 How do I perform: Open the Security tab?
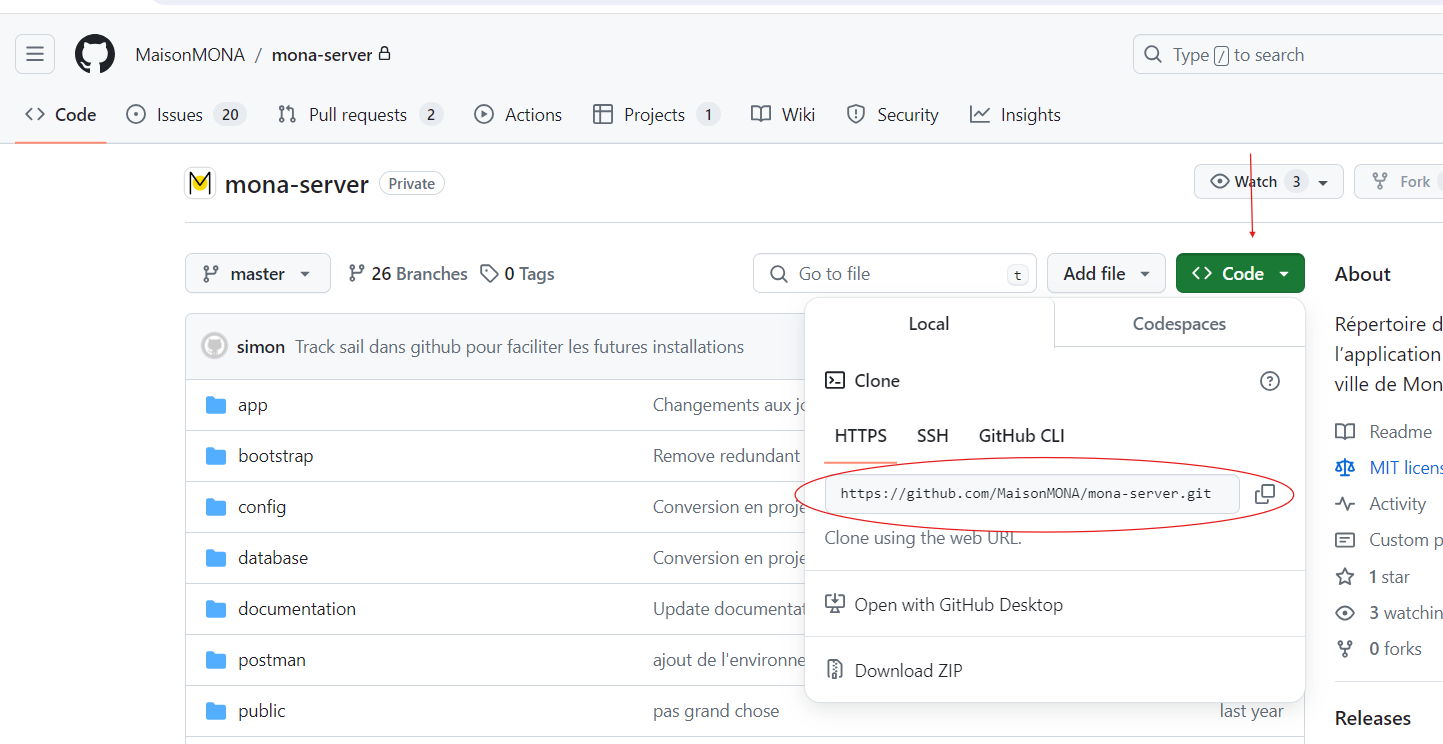892,114
